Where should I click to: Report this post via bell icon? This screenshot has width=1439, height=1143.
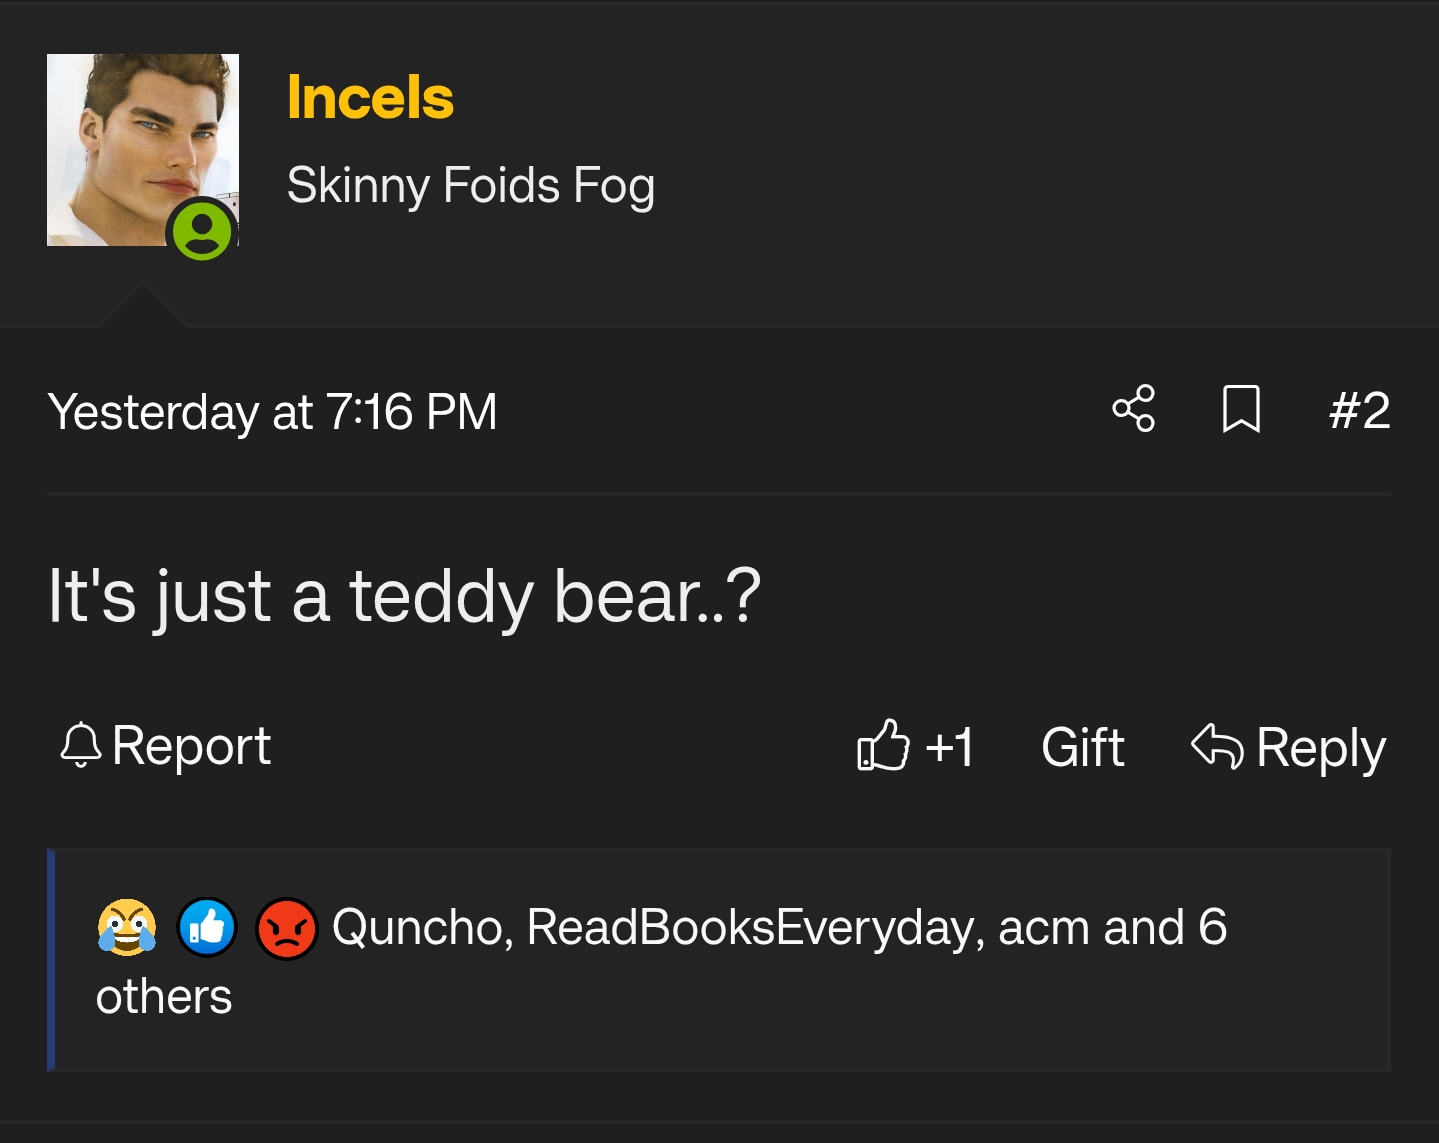click(x=166, y=746)
